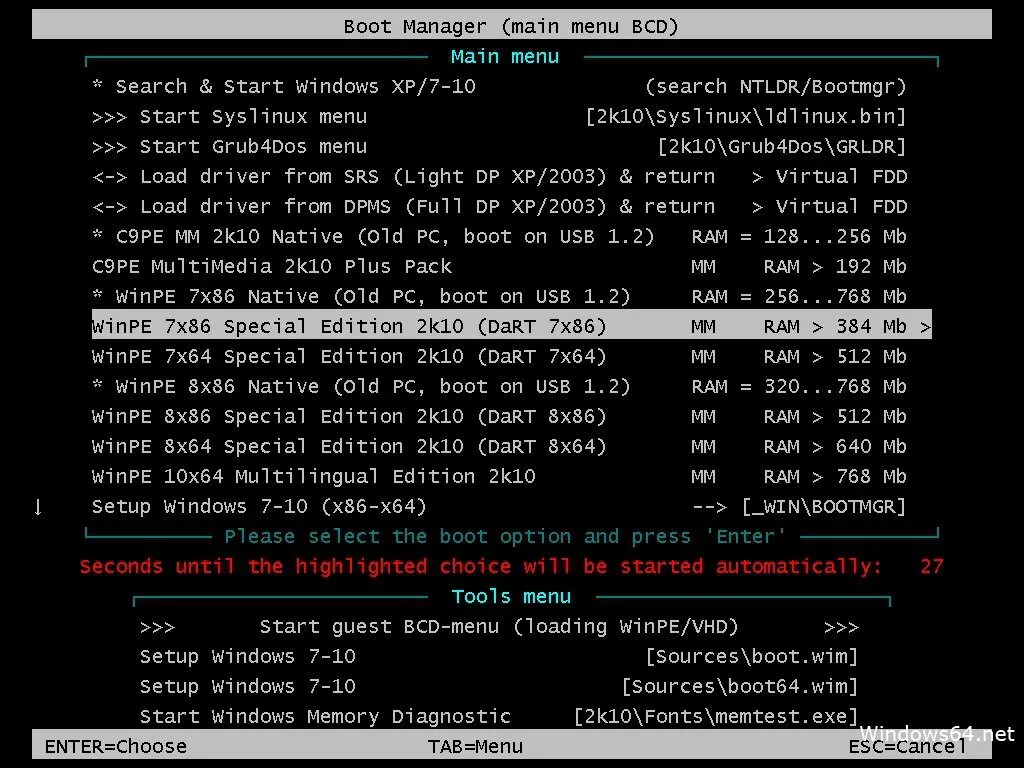Select Setup Windows 7-10 Sources\boot64.wim entry
This screenshot has width=1024, height=768.
click(x=499, y=686)
